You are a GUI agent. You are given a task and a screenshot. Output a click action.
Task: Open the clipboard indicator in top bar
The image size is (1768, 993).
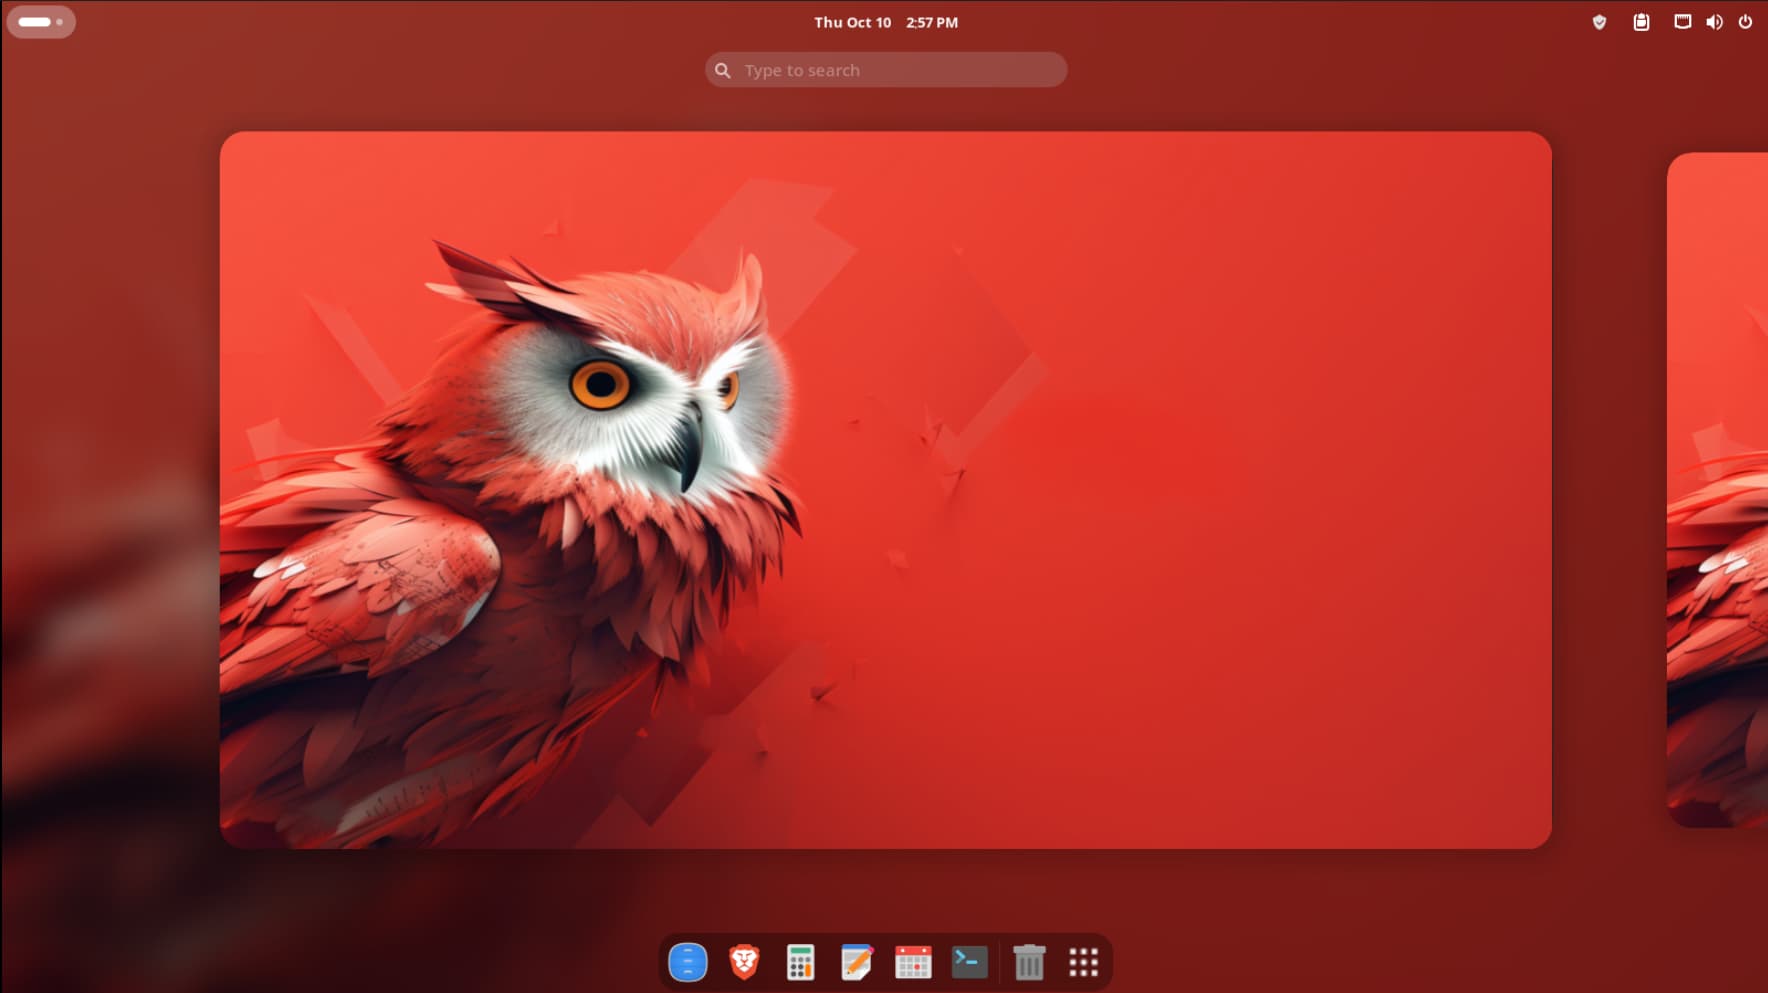coord(1641,22)
